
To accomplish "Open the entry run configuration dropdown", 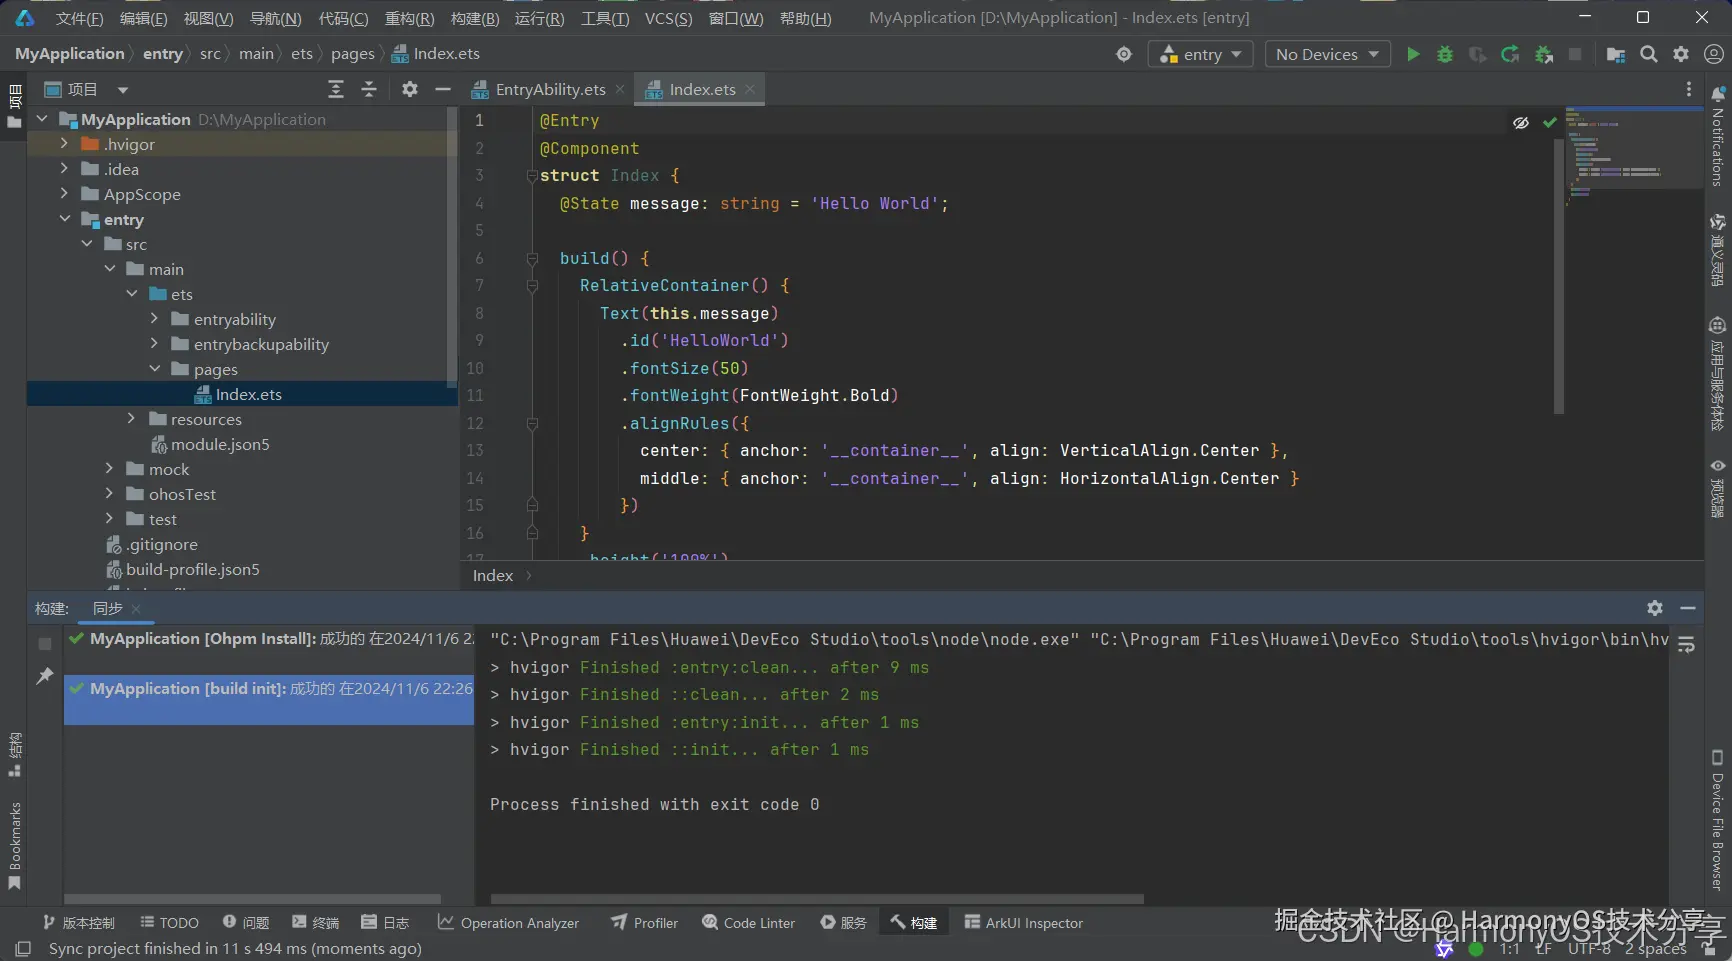I will [x=1200, y=54].
